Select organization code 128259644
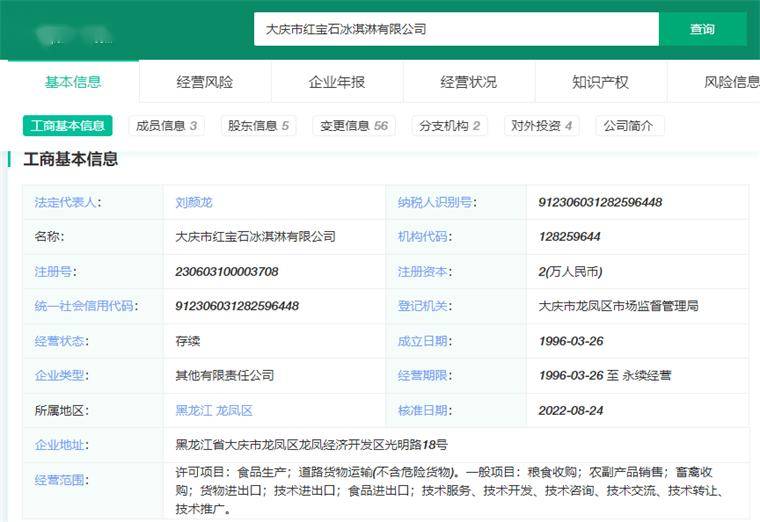 [569, 237]
